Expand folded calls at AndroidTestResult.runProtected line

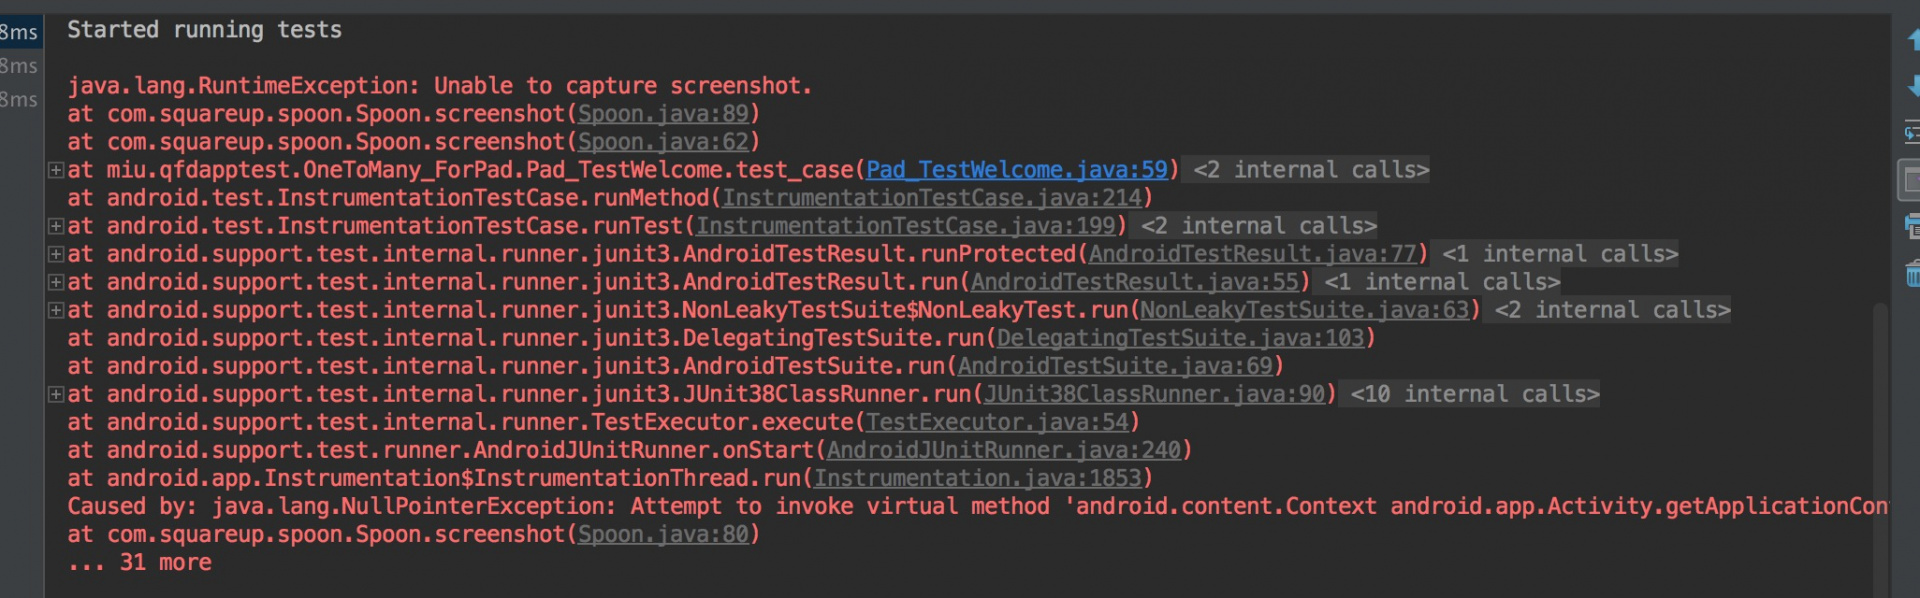(x=57, y=254)
